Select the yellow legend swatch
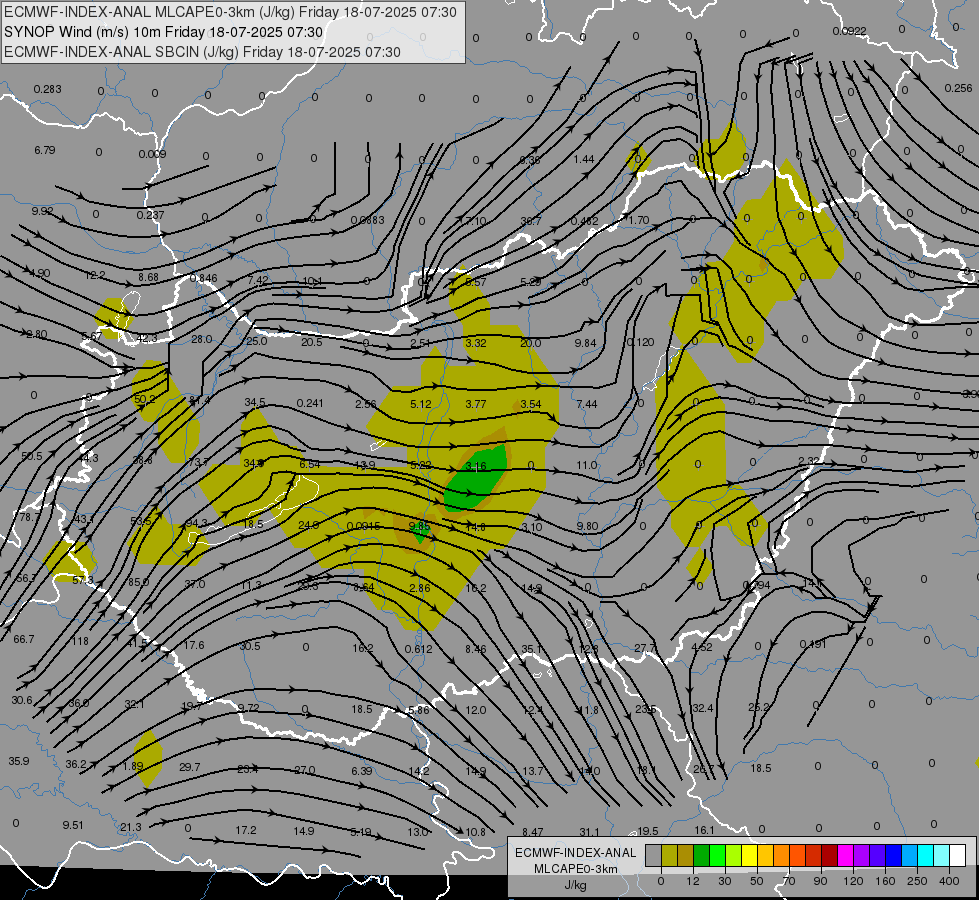 tap(749, 855)
